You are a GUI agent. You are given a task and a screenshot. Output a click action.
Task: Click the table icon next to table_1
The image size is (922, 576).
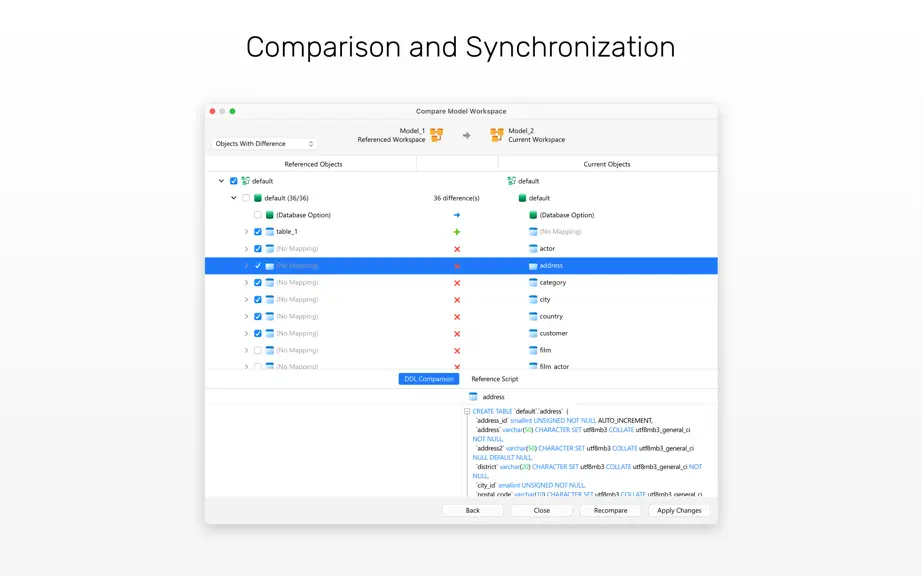269,232
